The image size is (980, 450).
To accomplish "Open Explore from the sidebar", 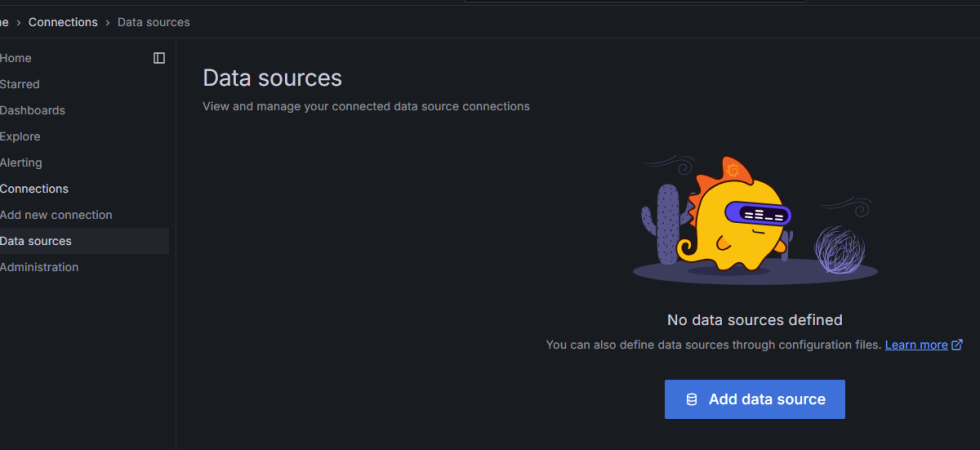I will click(x=20, y=136).
